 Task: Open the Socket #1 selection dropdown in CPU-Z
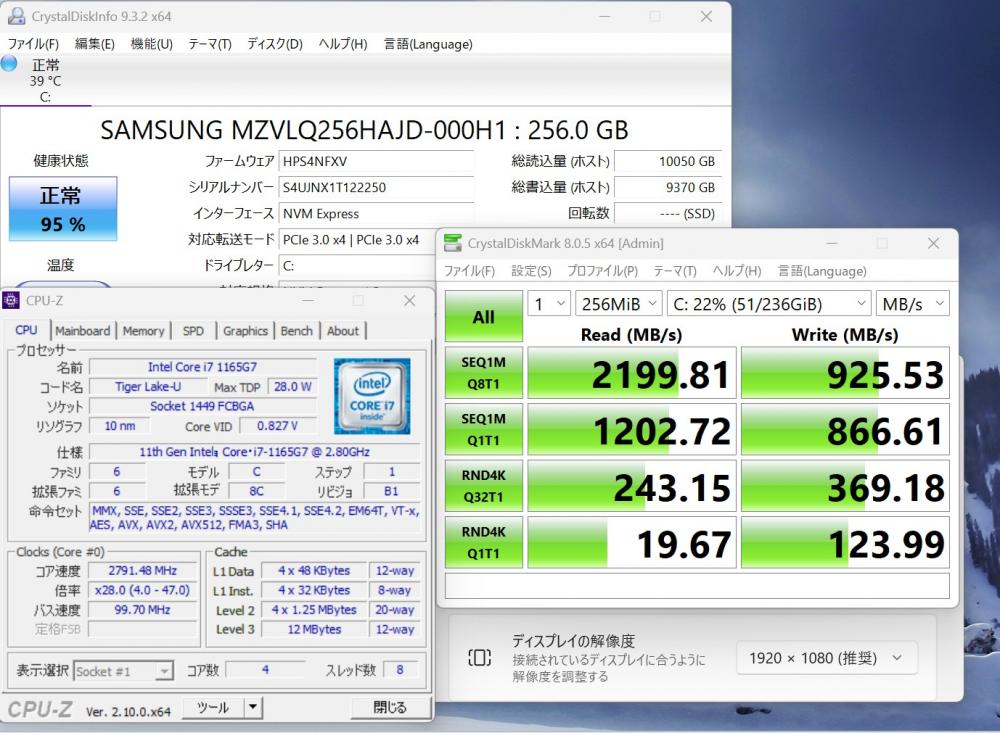(123, 671)
